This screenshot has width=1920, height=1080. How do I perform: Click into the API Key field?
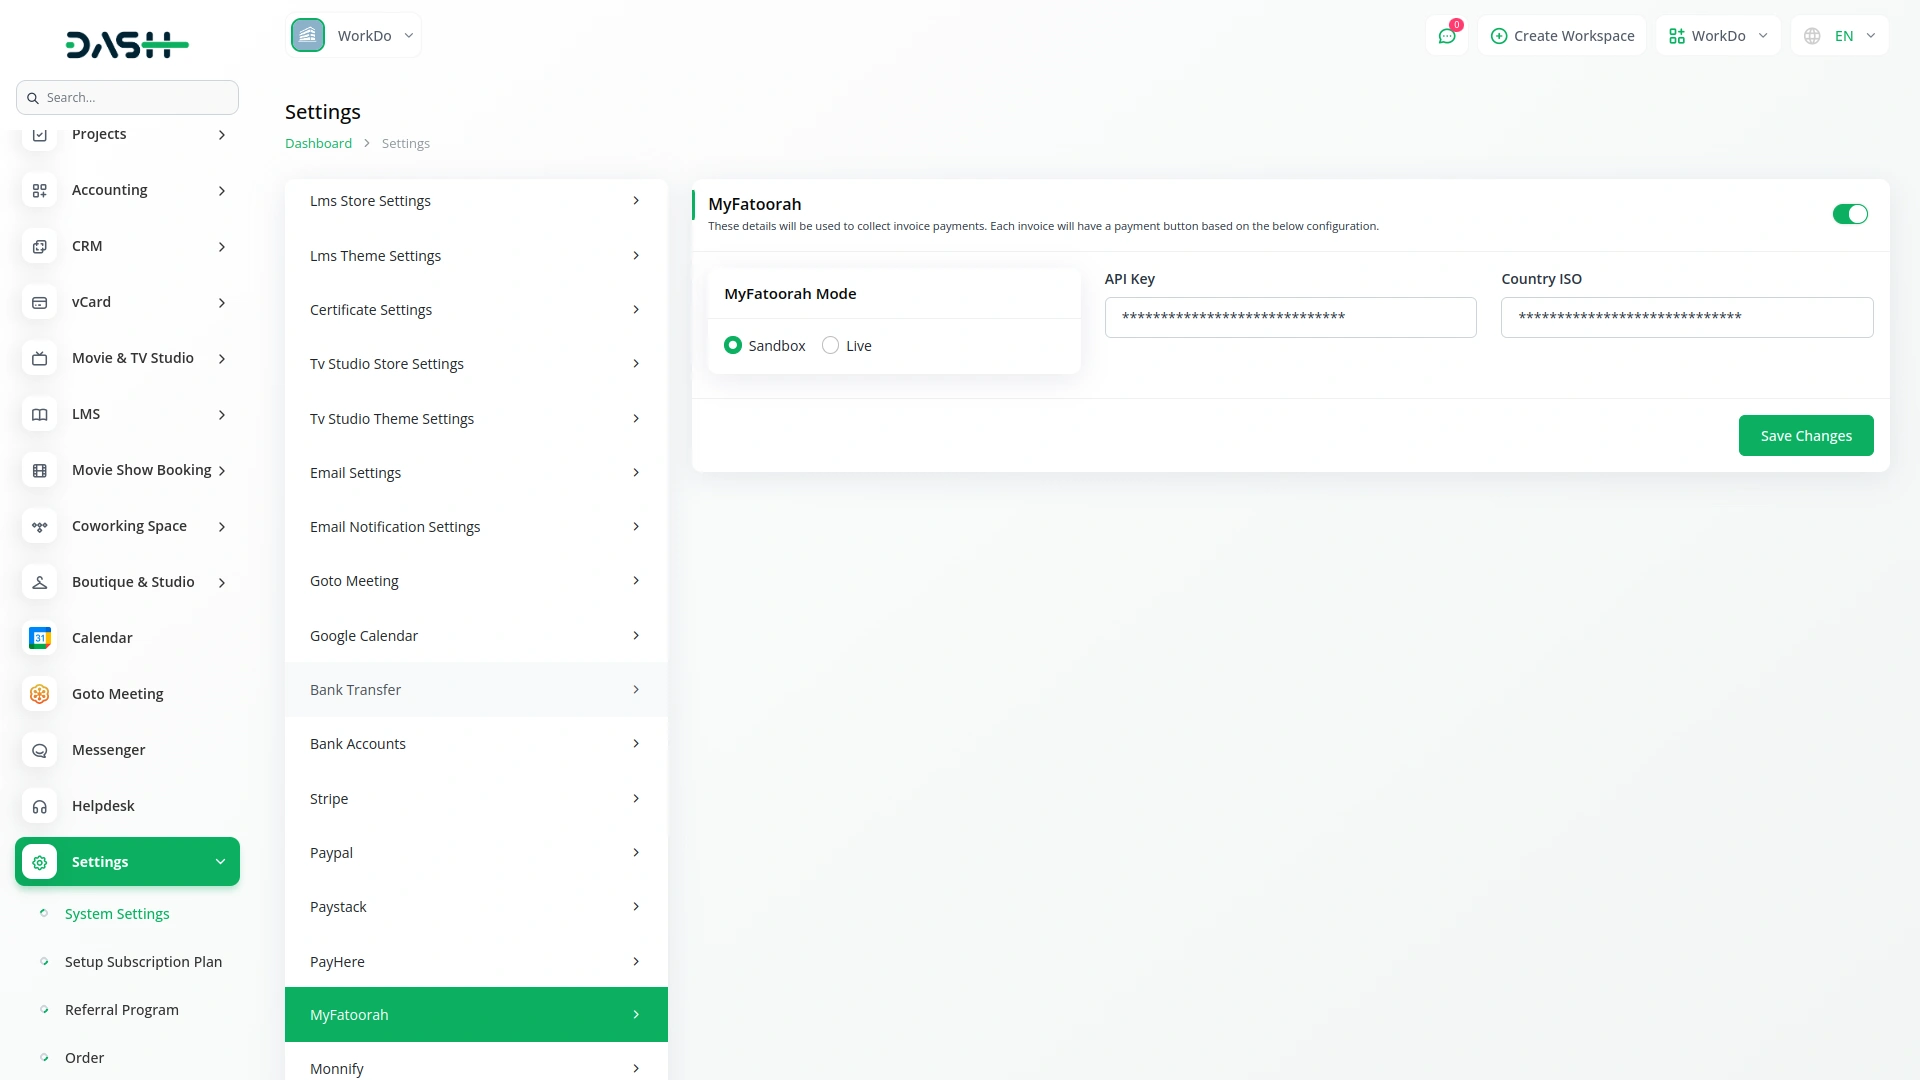coord(1290,317)
